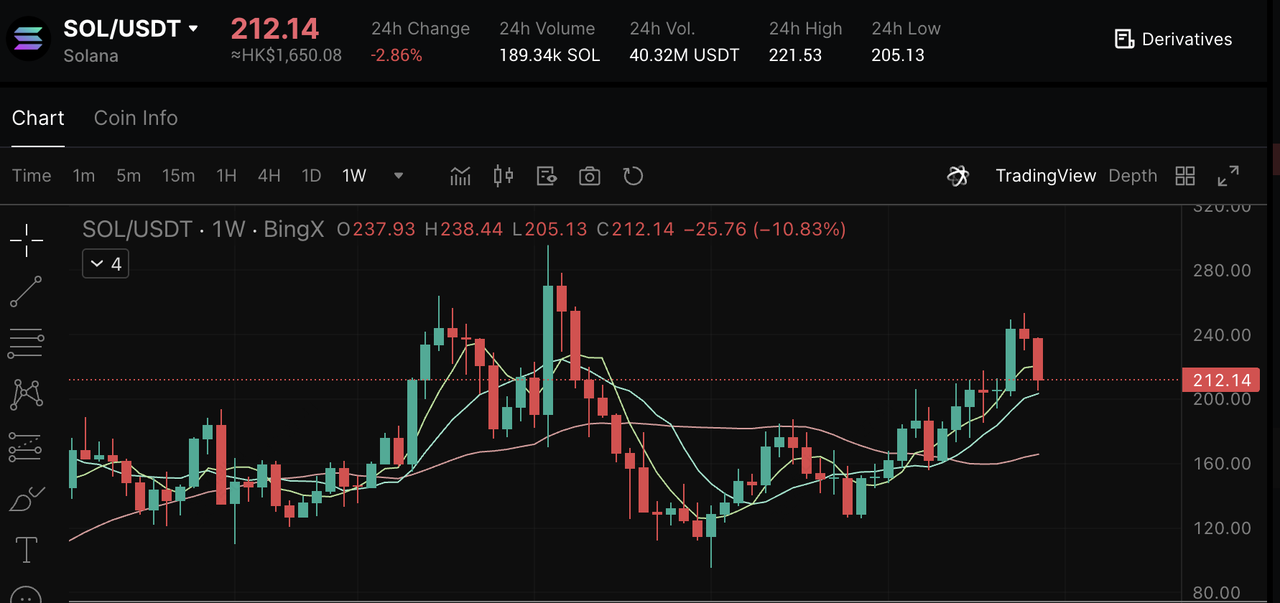Open the multi-chart grid layout icon
Screen dimensions: 1280x603
[x=1185, y=176]
